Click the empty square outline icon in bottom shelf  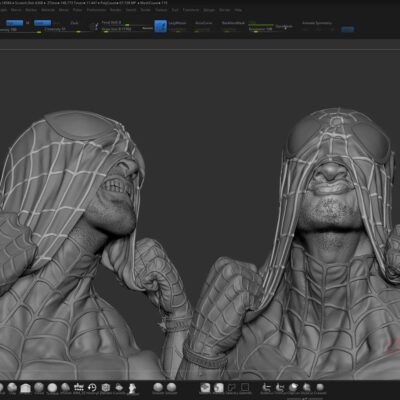pos(245,387)
